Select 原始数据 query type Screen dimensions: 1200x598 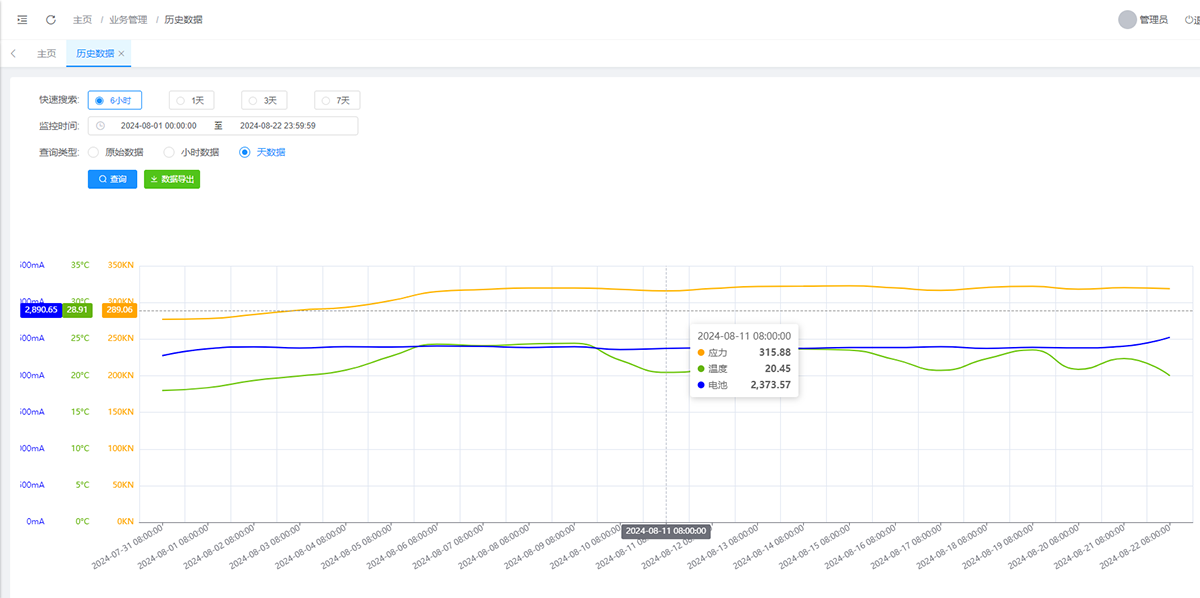point(116,153)
